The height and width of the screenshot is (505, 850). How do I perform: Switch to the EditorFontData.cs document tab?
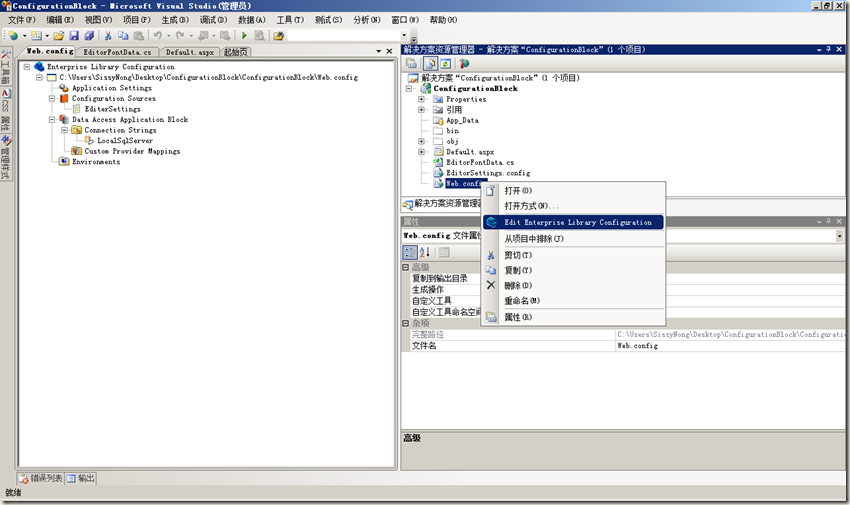point(117,52)
